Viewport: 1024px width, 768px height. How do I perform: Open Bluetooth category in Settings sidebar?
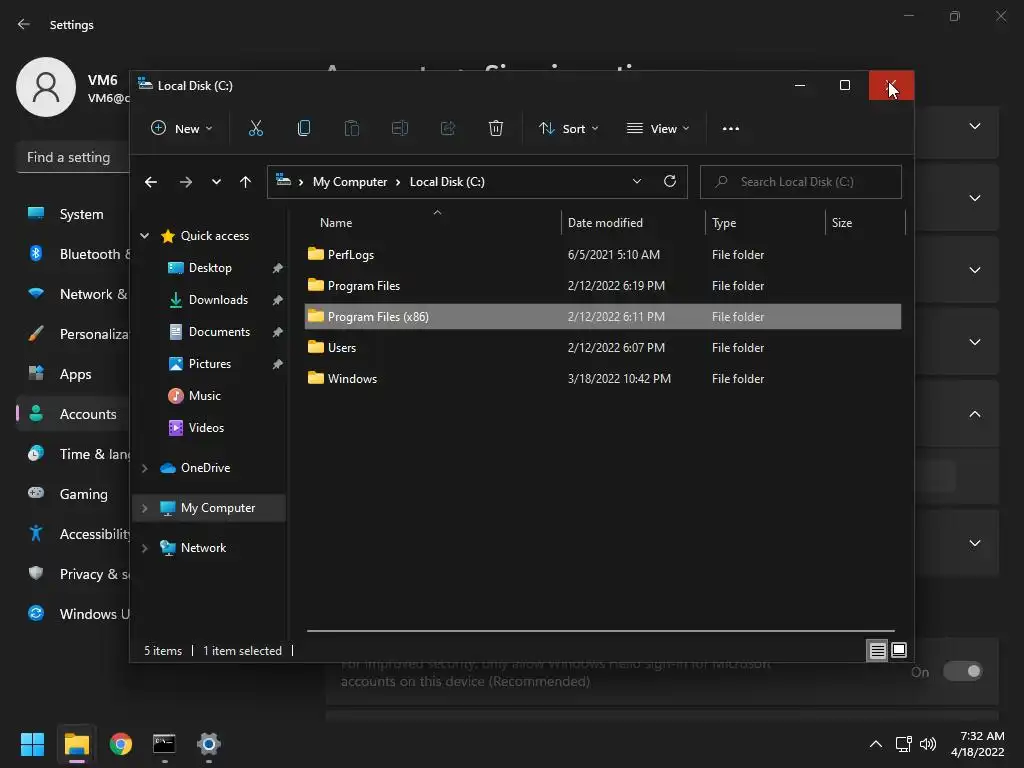[73, 254]
